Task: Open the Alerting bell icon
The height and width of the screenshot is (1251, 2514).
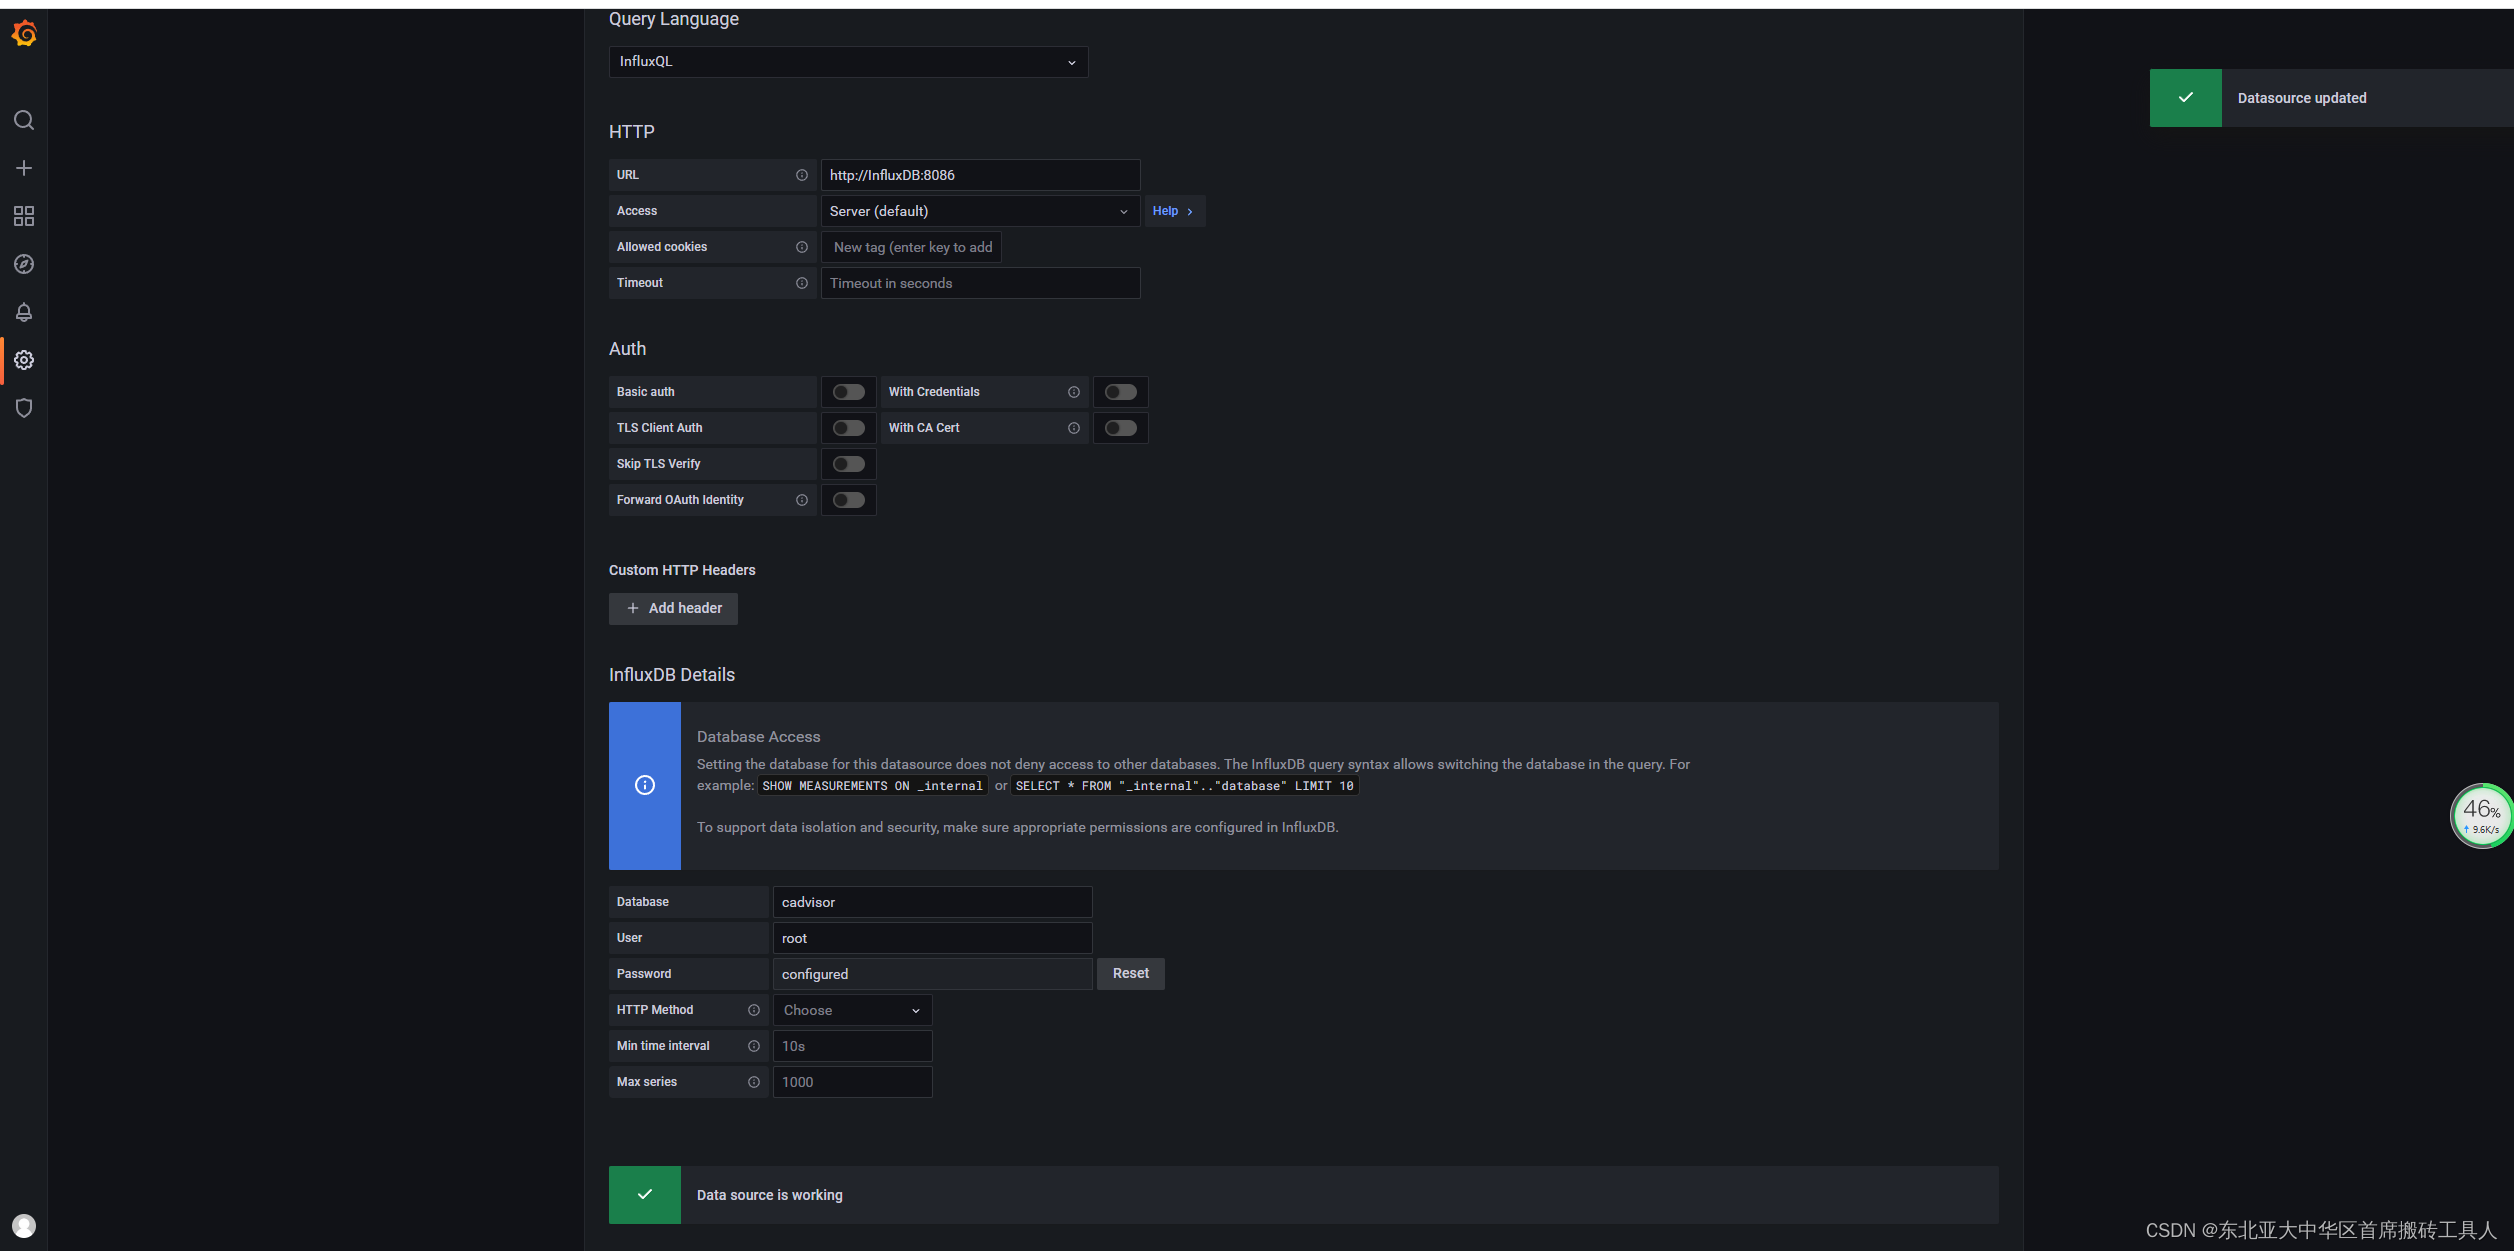Action: 24,312
